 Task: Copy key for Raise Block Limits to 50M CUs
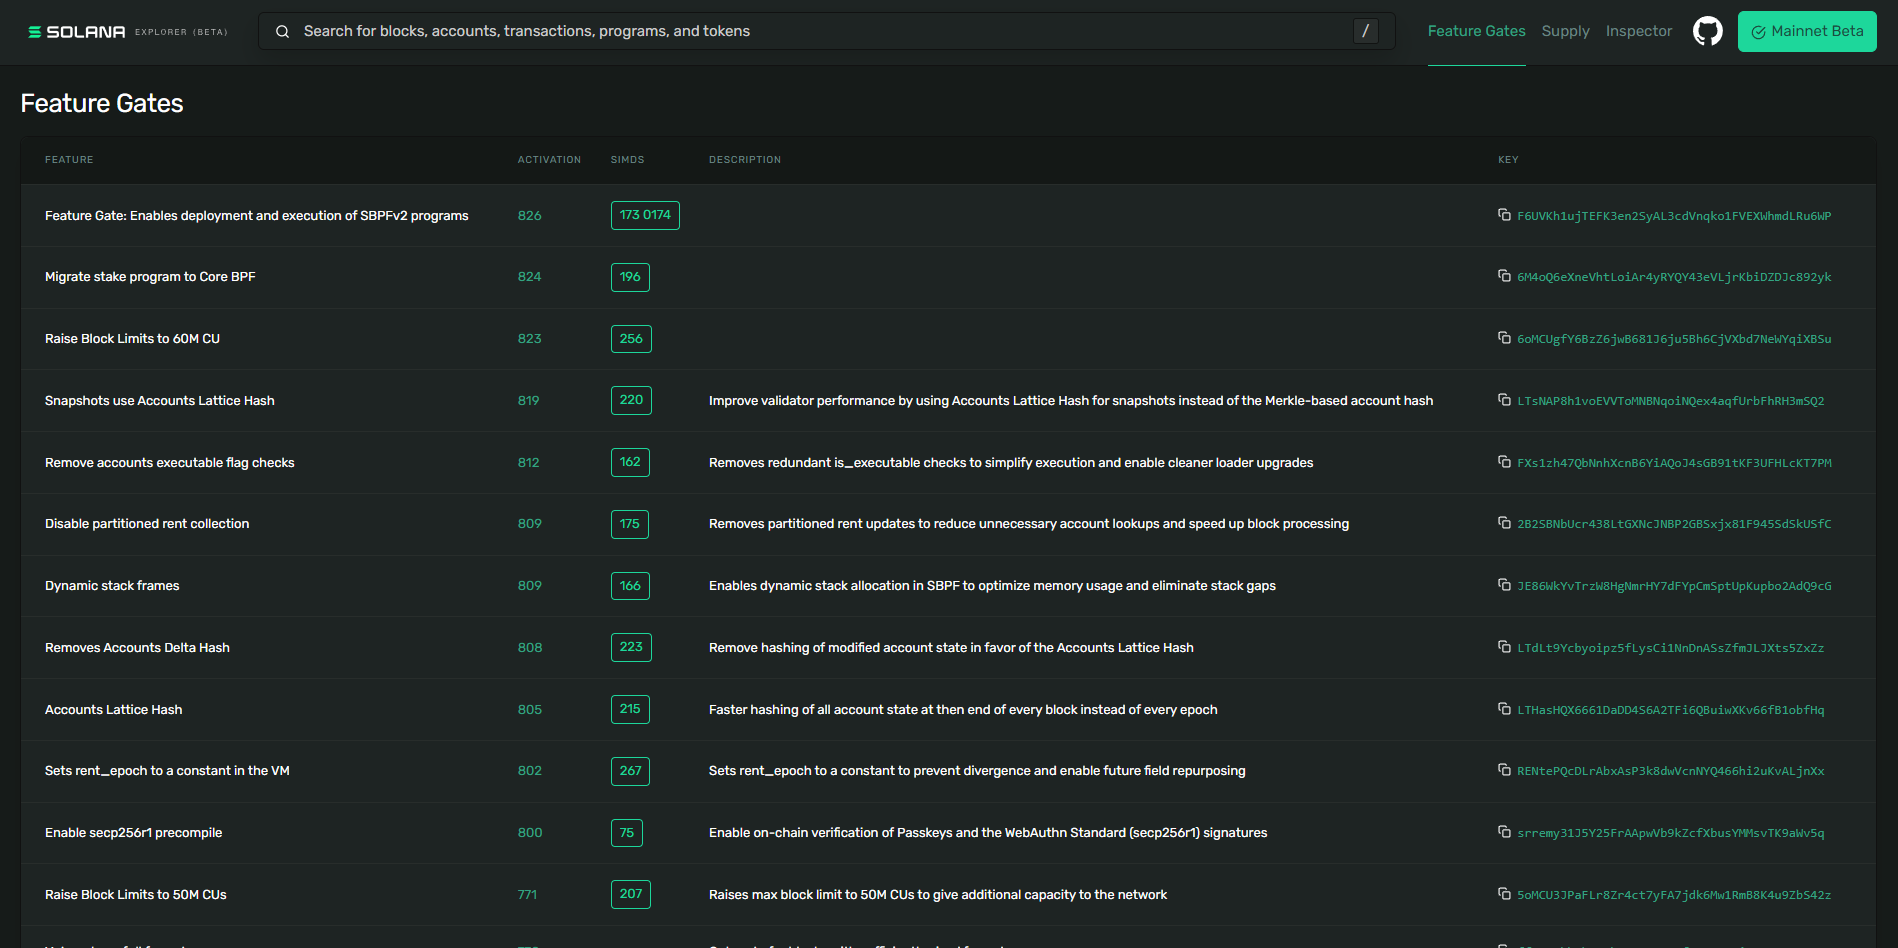[1504, 894]
